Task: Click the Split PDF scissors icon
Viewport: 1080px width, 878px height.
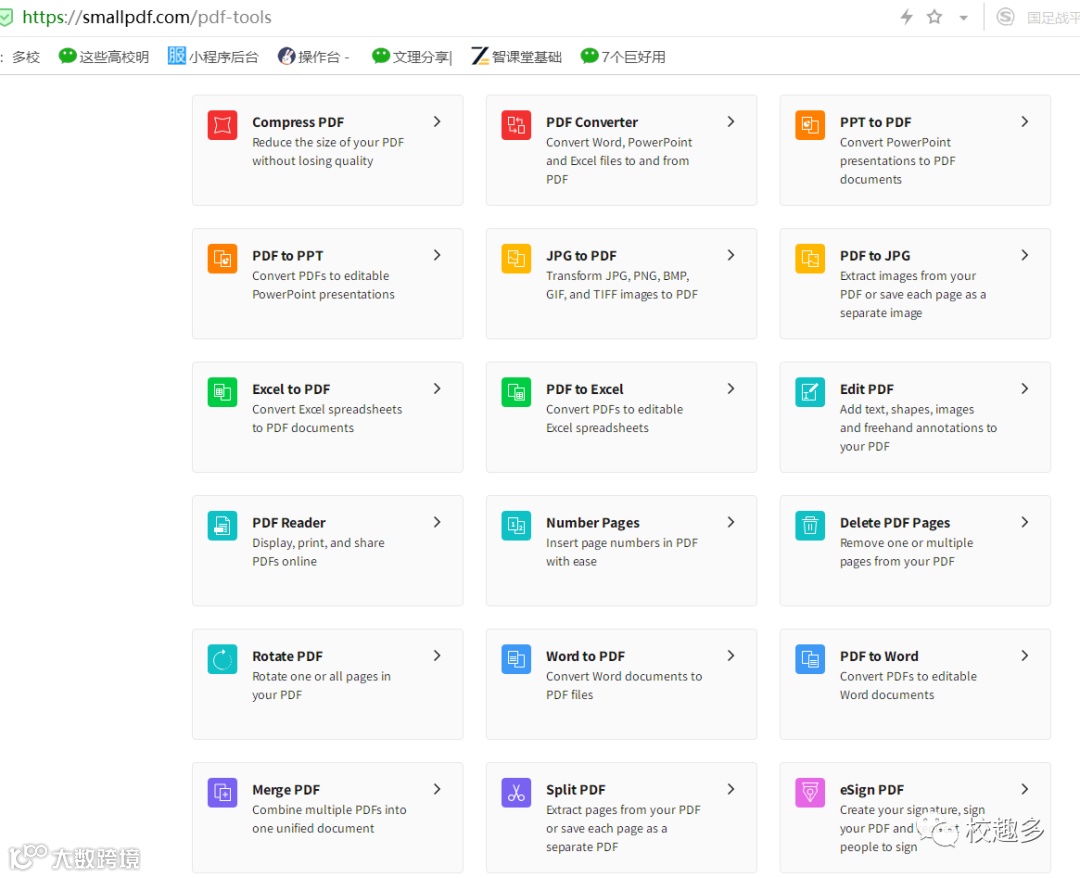Action: [x=516, y=793]
